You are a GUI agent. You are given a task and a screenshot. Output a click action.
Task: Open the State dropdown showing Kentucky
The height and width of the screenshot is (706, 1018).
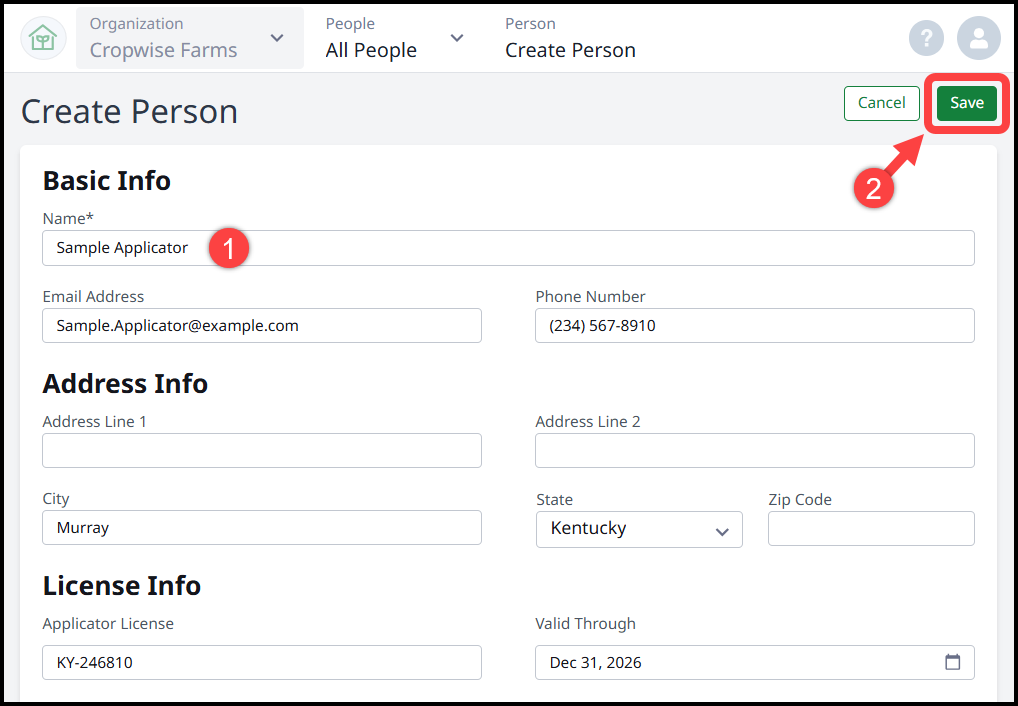(x=639, y=528)
